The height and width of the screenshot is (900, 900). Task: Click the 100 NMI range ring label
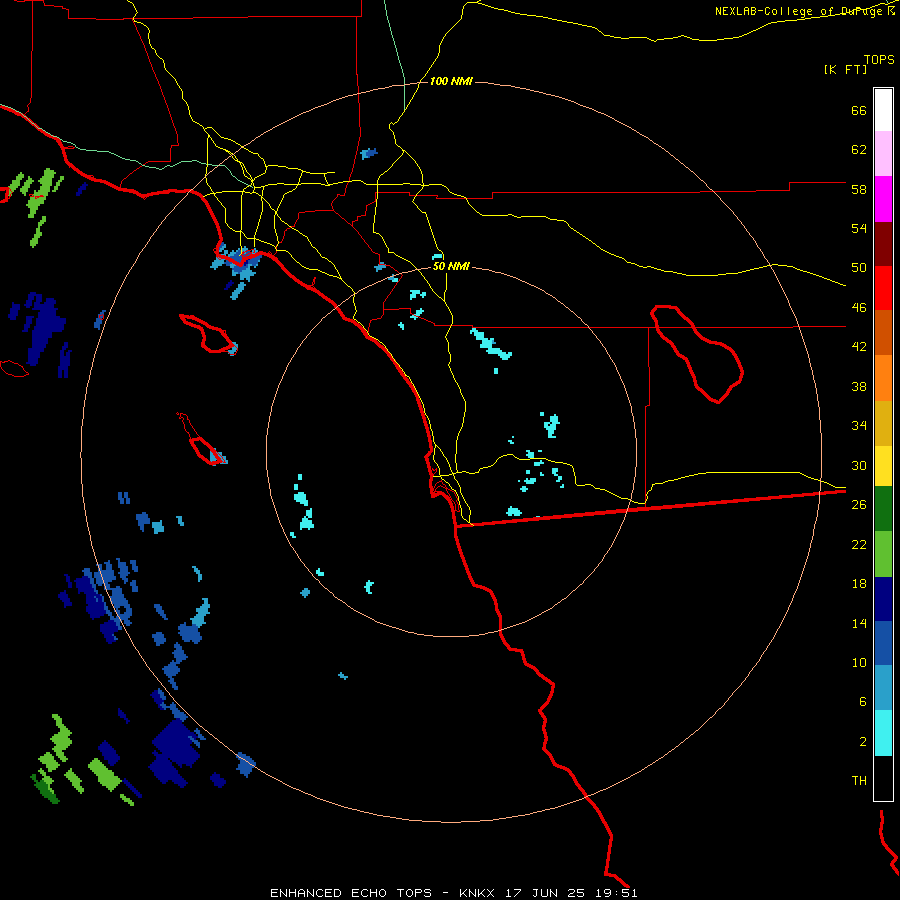[451, 82]
